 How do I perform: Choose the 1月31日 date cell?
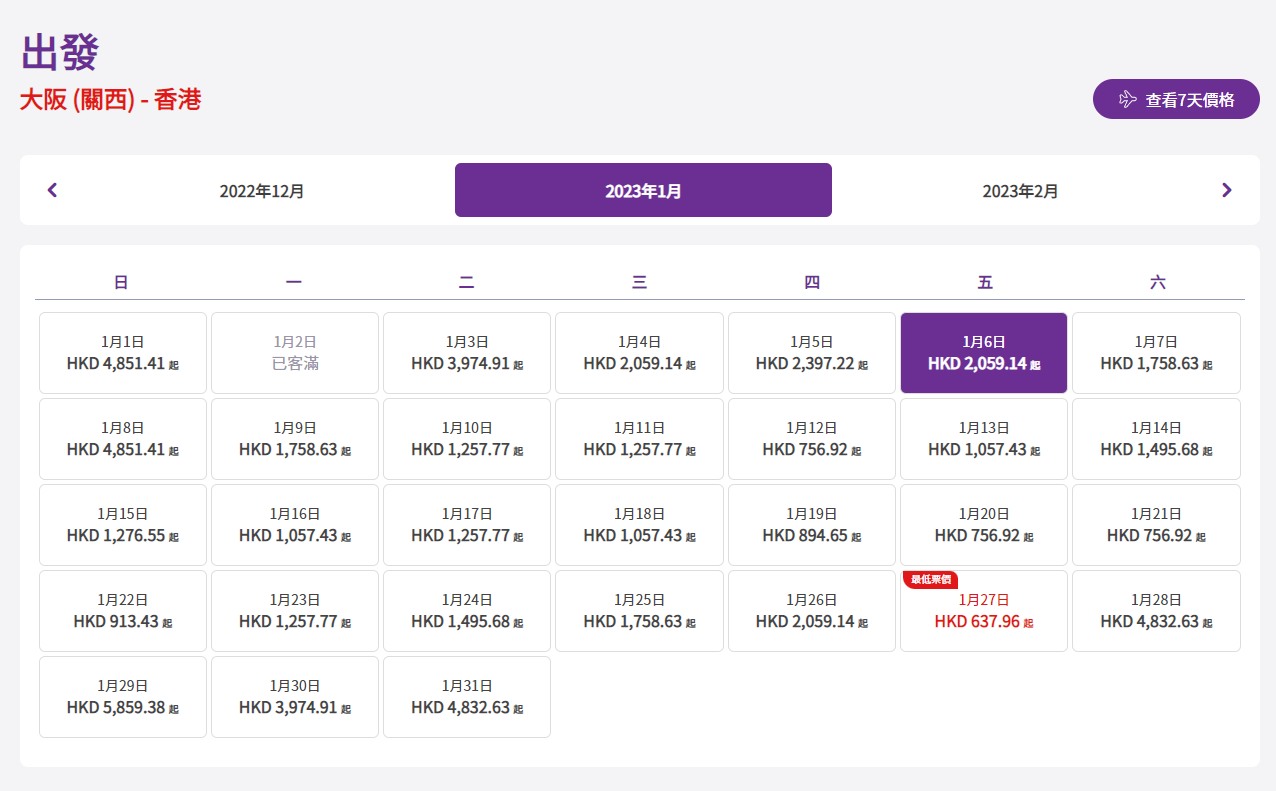point(467,697)
